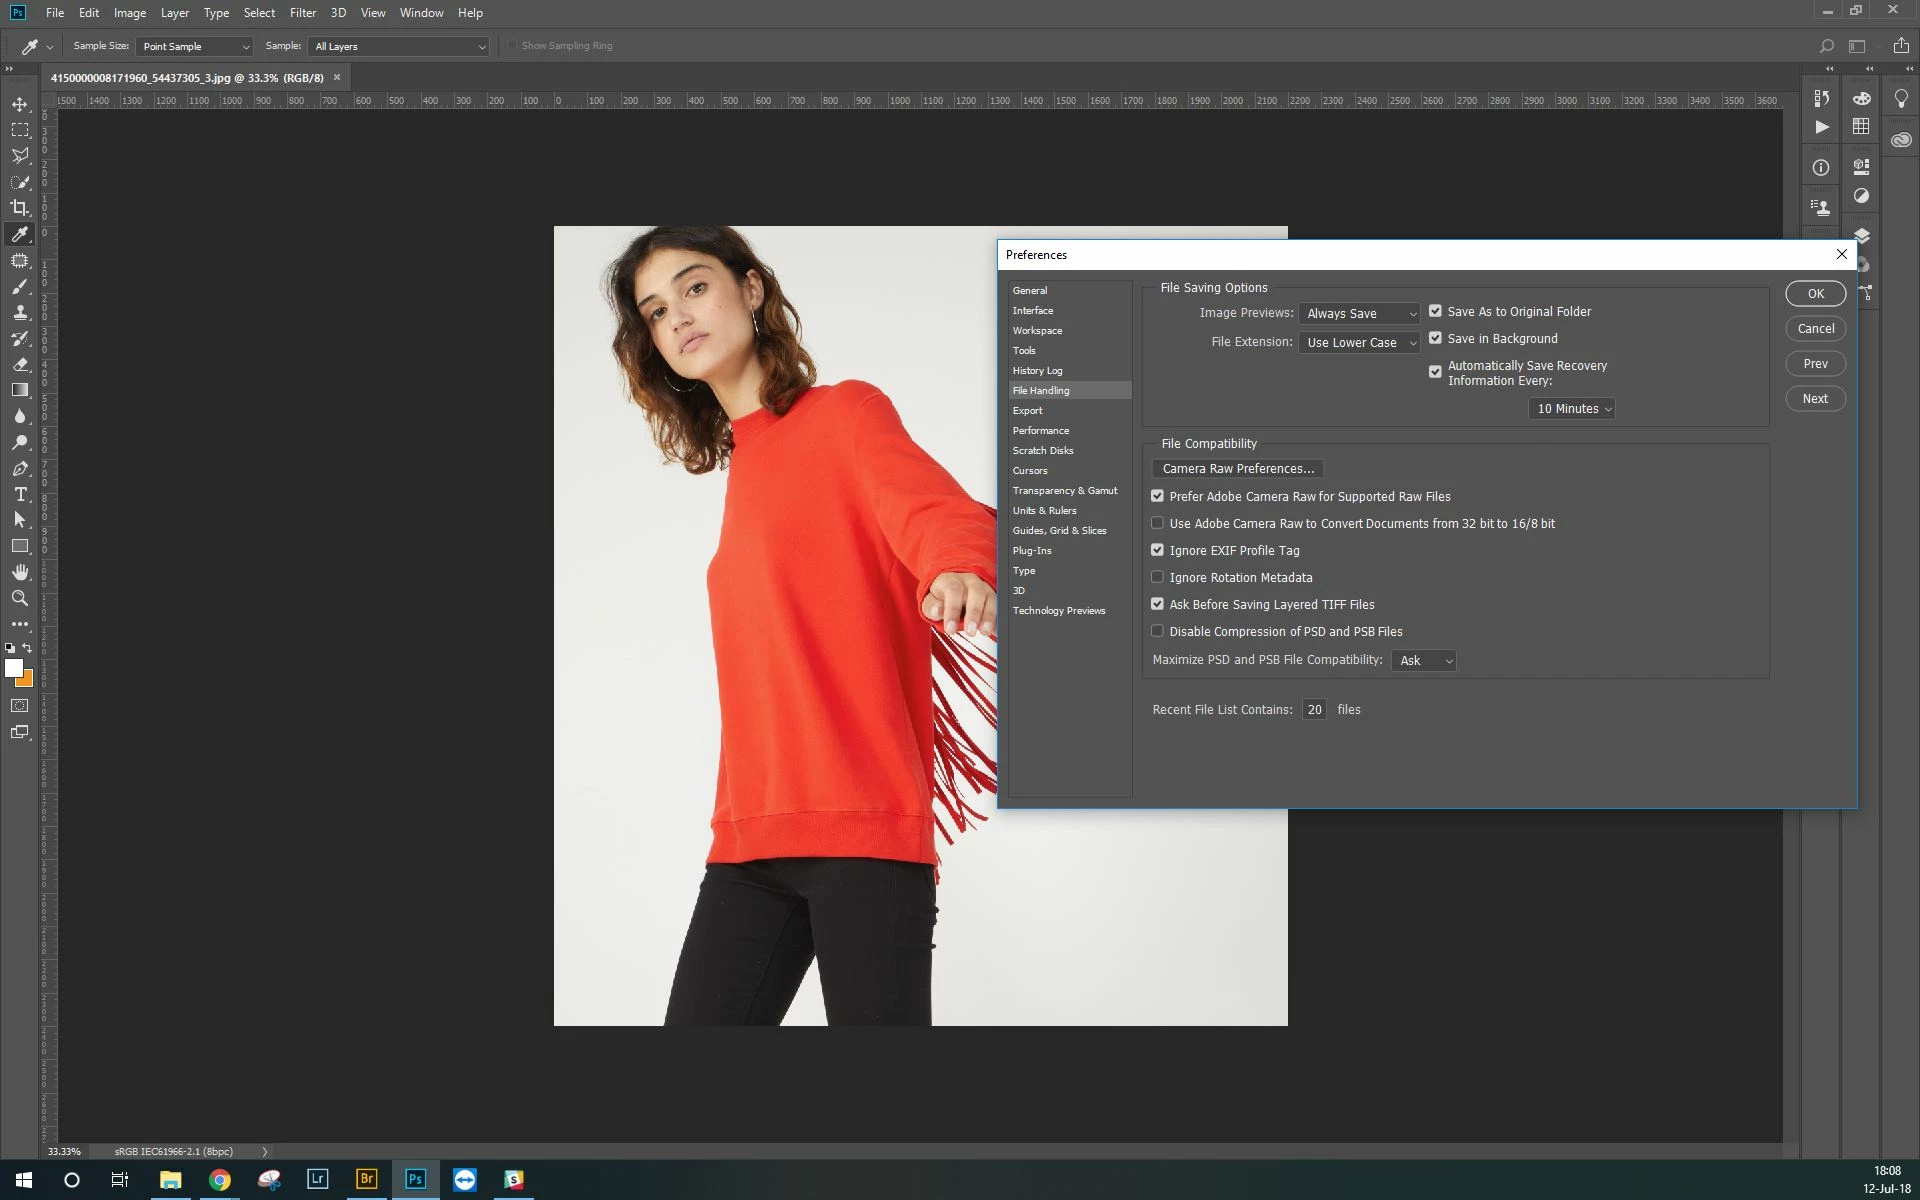Select the Hand tool
This screenshot has width=1920, height=1200.
tap(20, 572)
